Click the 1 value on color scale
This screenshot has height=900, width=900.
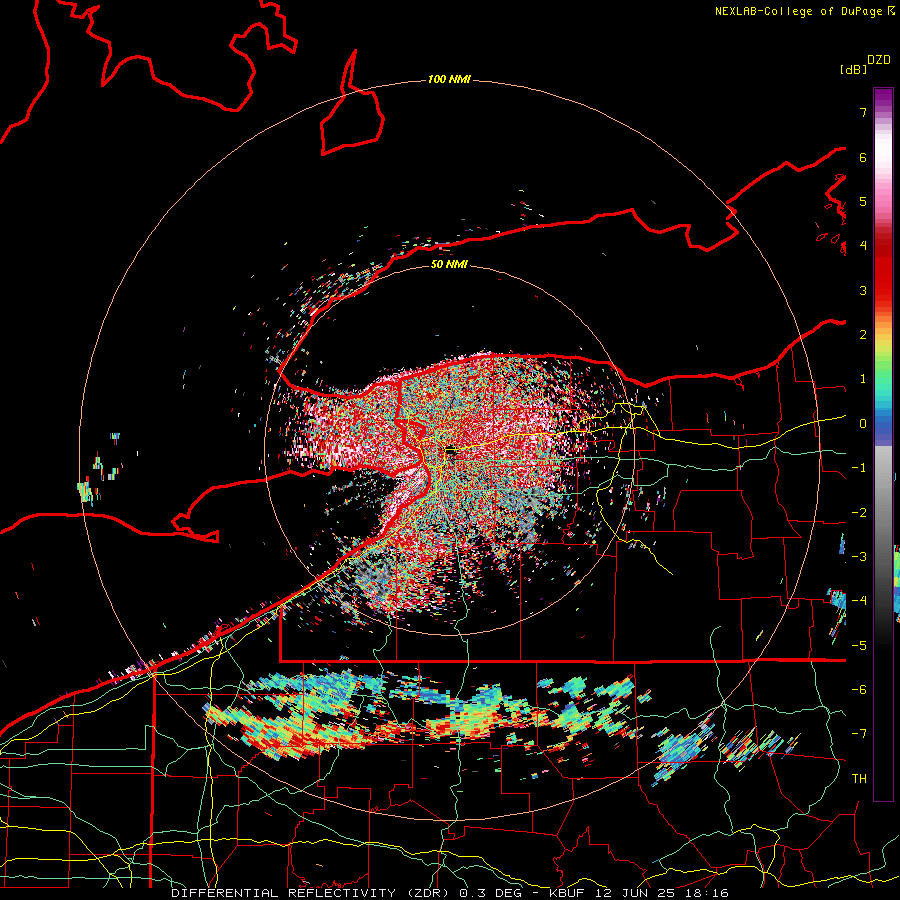(863, 379)
